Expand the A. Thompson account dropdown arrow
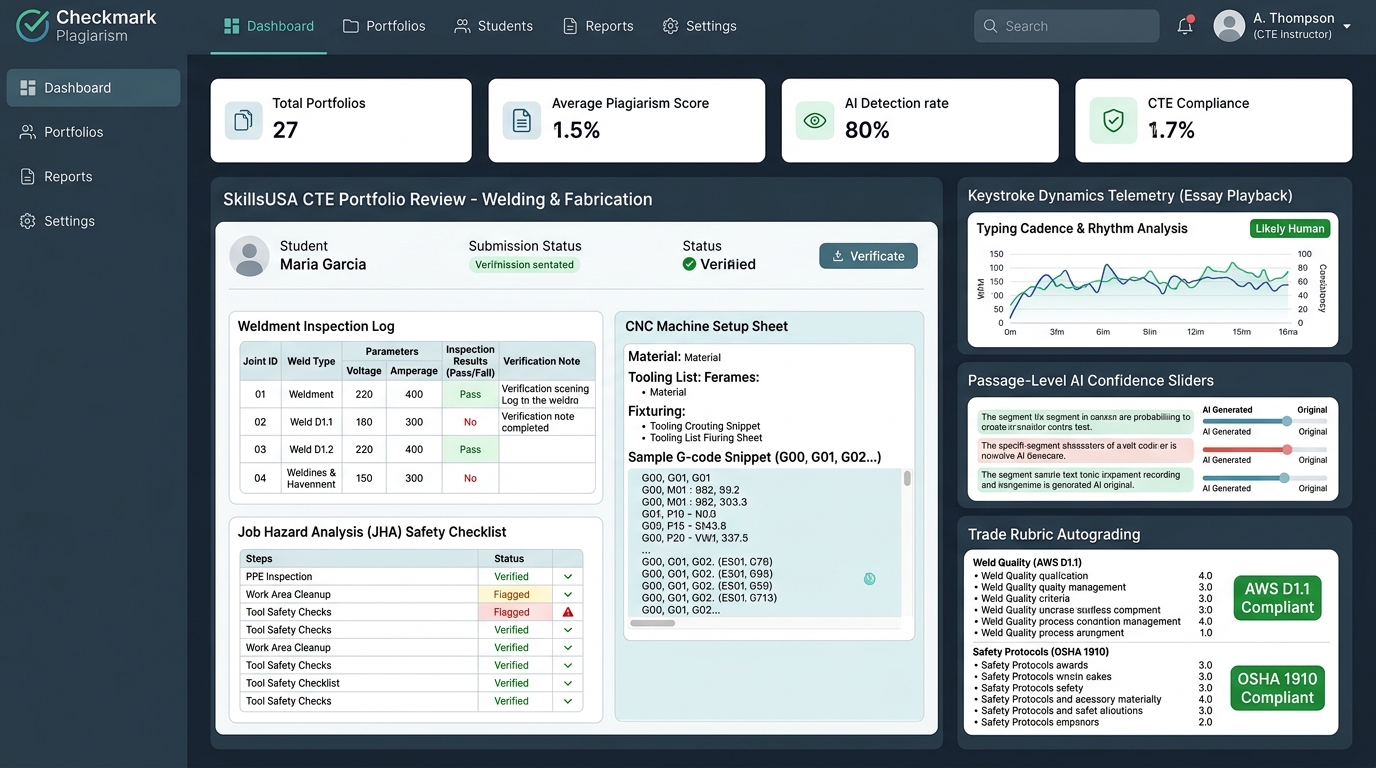1376x768 pixels. pyautogui.click(x=1347, y=27)
